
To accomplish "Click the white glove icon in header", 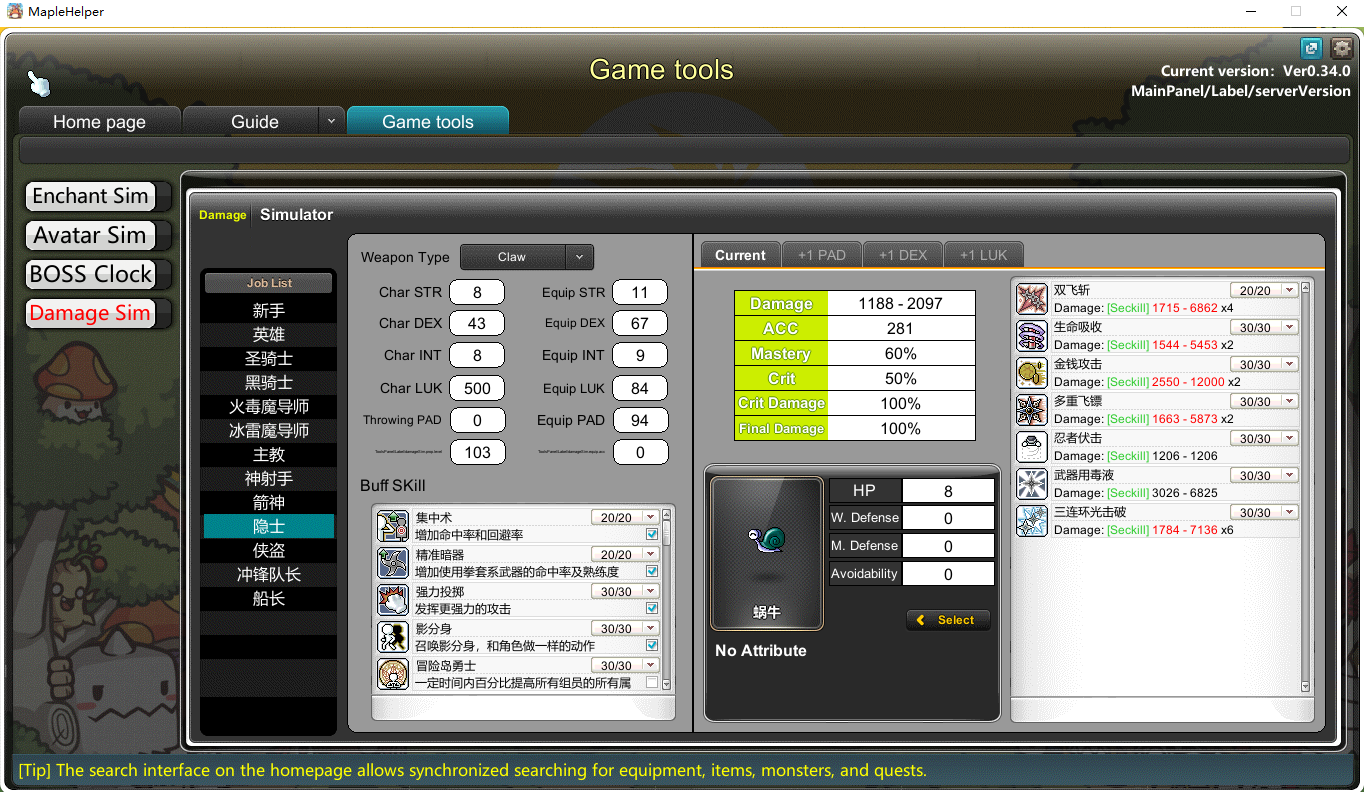I will (x=39, y=84).
